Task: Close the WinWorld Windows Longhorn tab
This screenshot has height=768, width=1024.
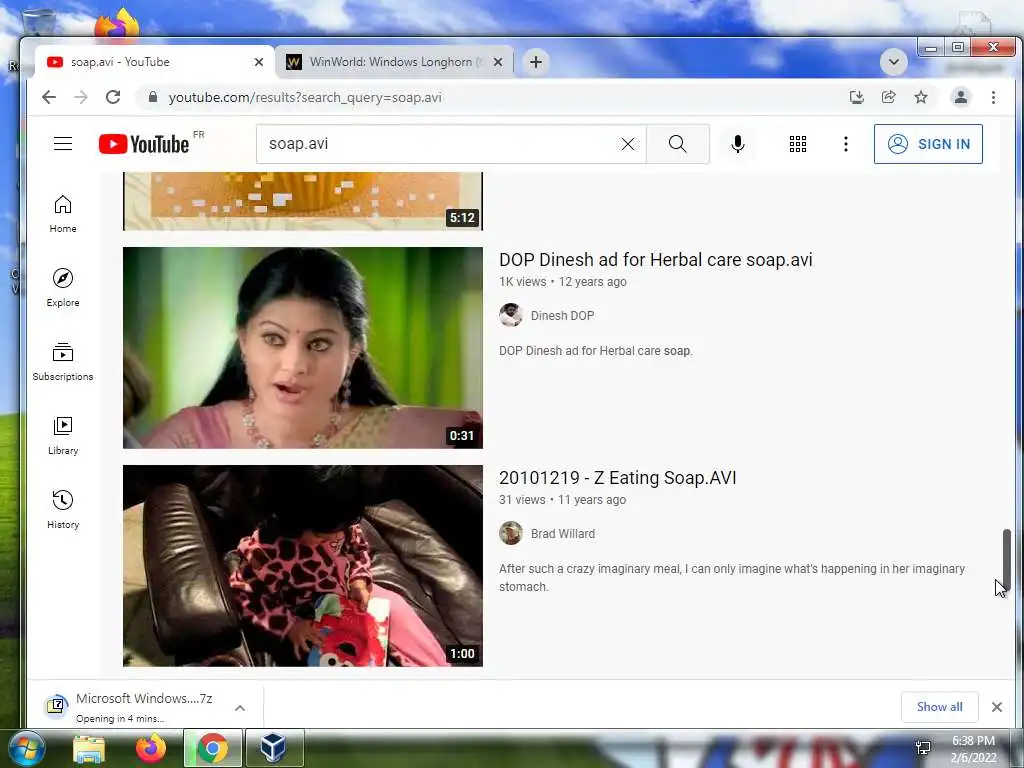Action: click(x=498, y=62)
